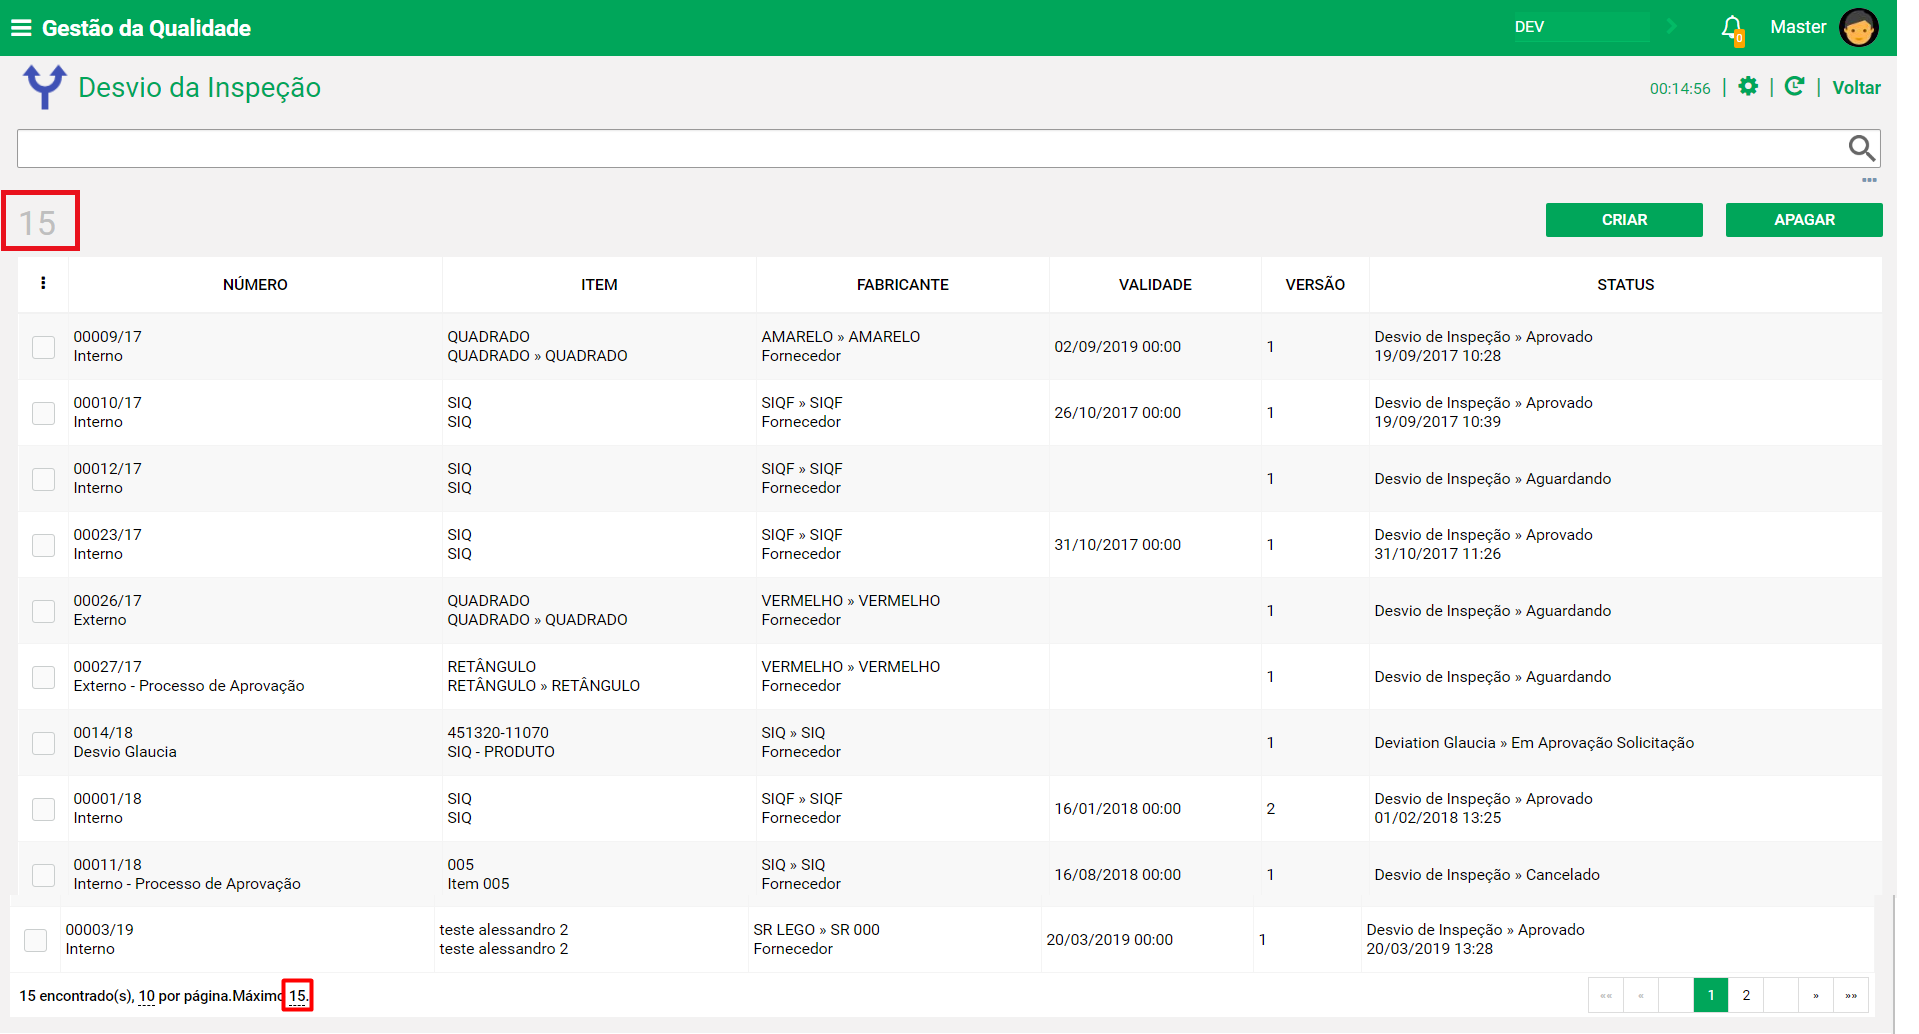Click RETÂNGULO item cell
Viewport: 1919px width, 1034px height.
tap(543, 676)
